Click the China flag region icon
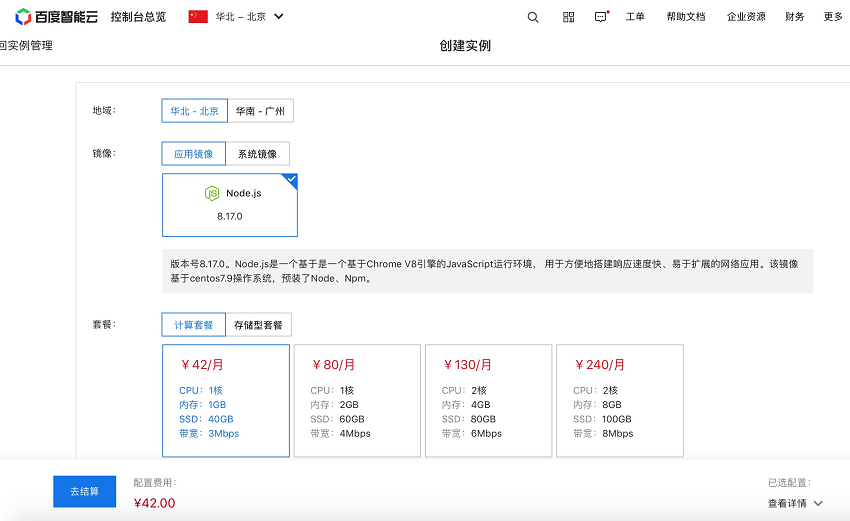 pyautogui.click(x=198, y=17)
